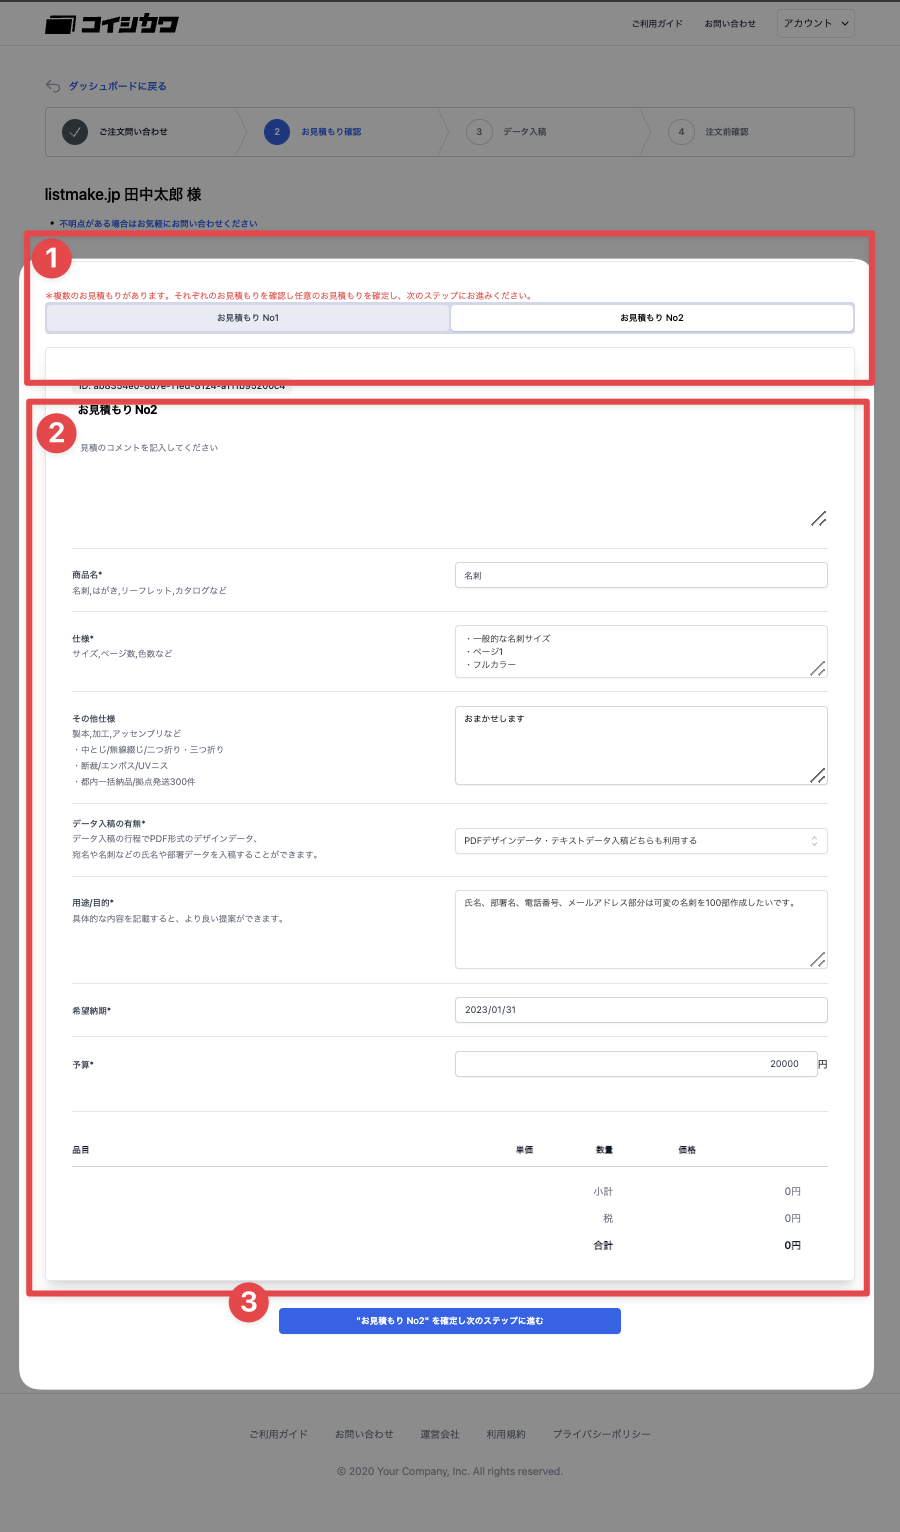Image resolution: width=900 pixels, height=1532 pixels.
Task: Click step 2 circle お見積もり確認
Action: 277,131
